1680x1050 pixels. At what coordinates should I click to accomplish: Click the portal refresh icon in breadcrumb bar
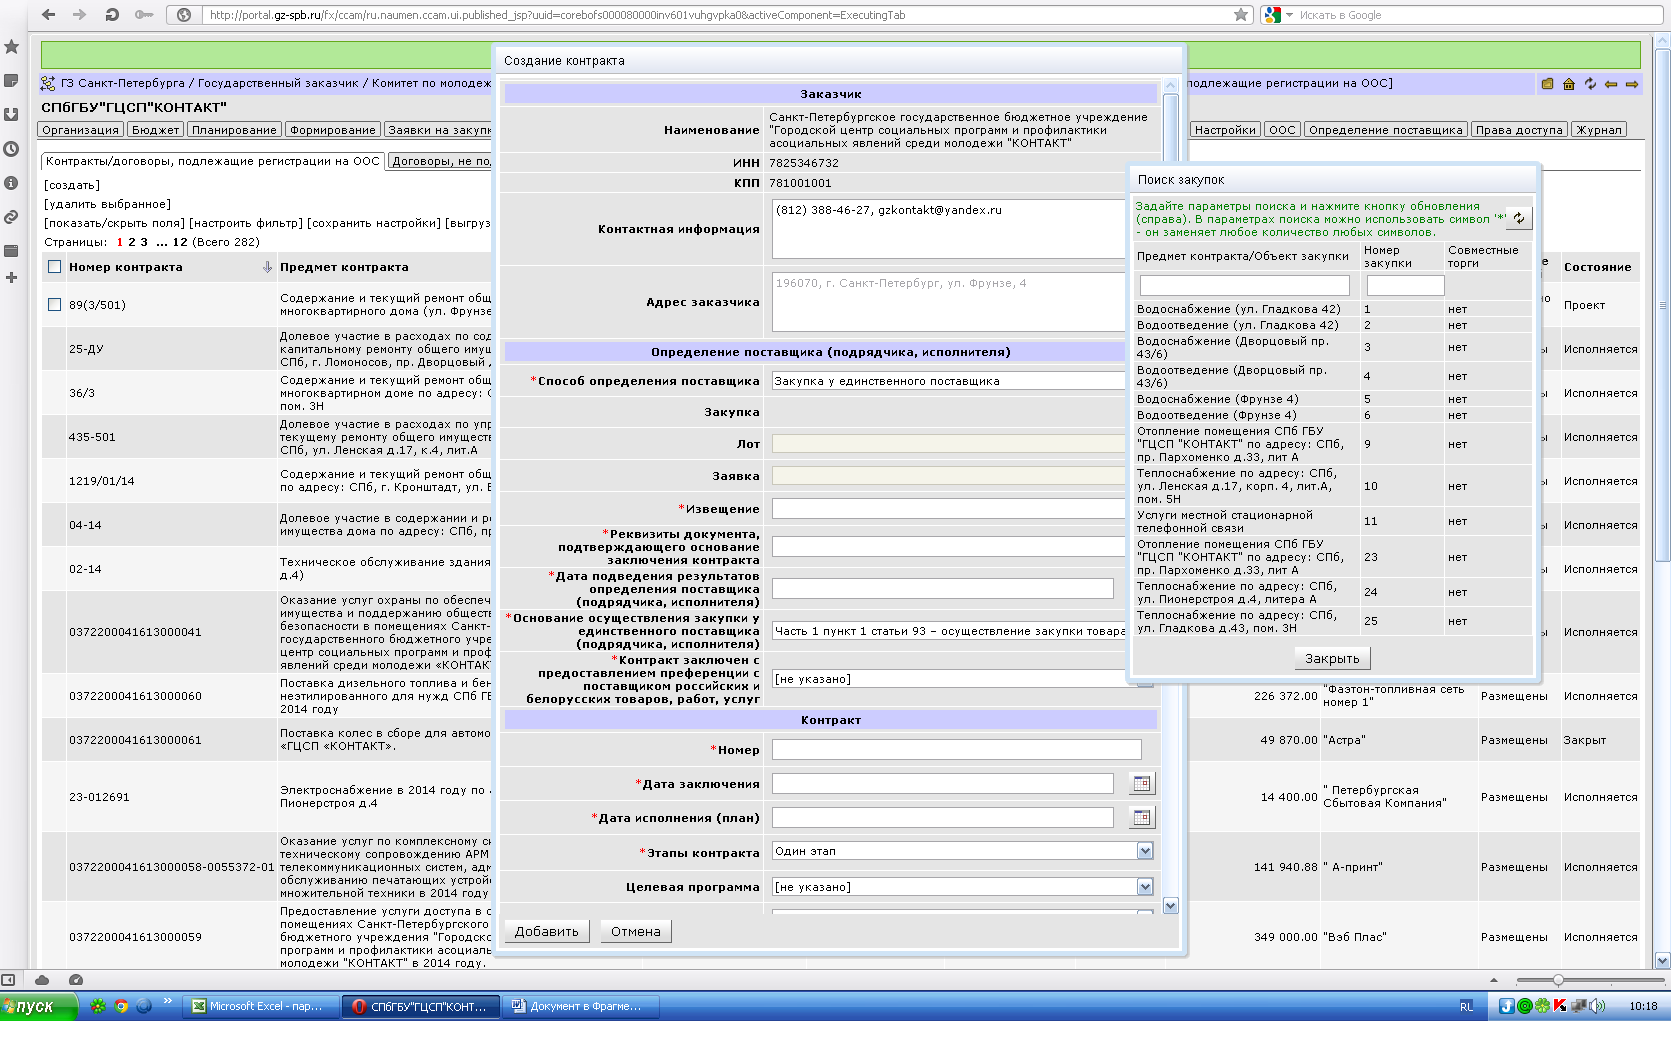pos(1590,84)
